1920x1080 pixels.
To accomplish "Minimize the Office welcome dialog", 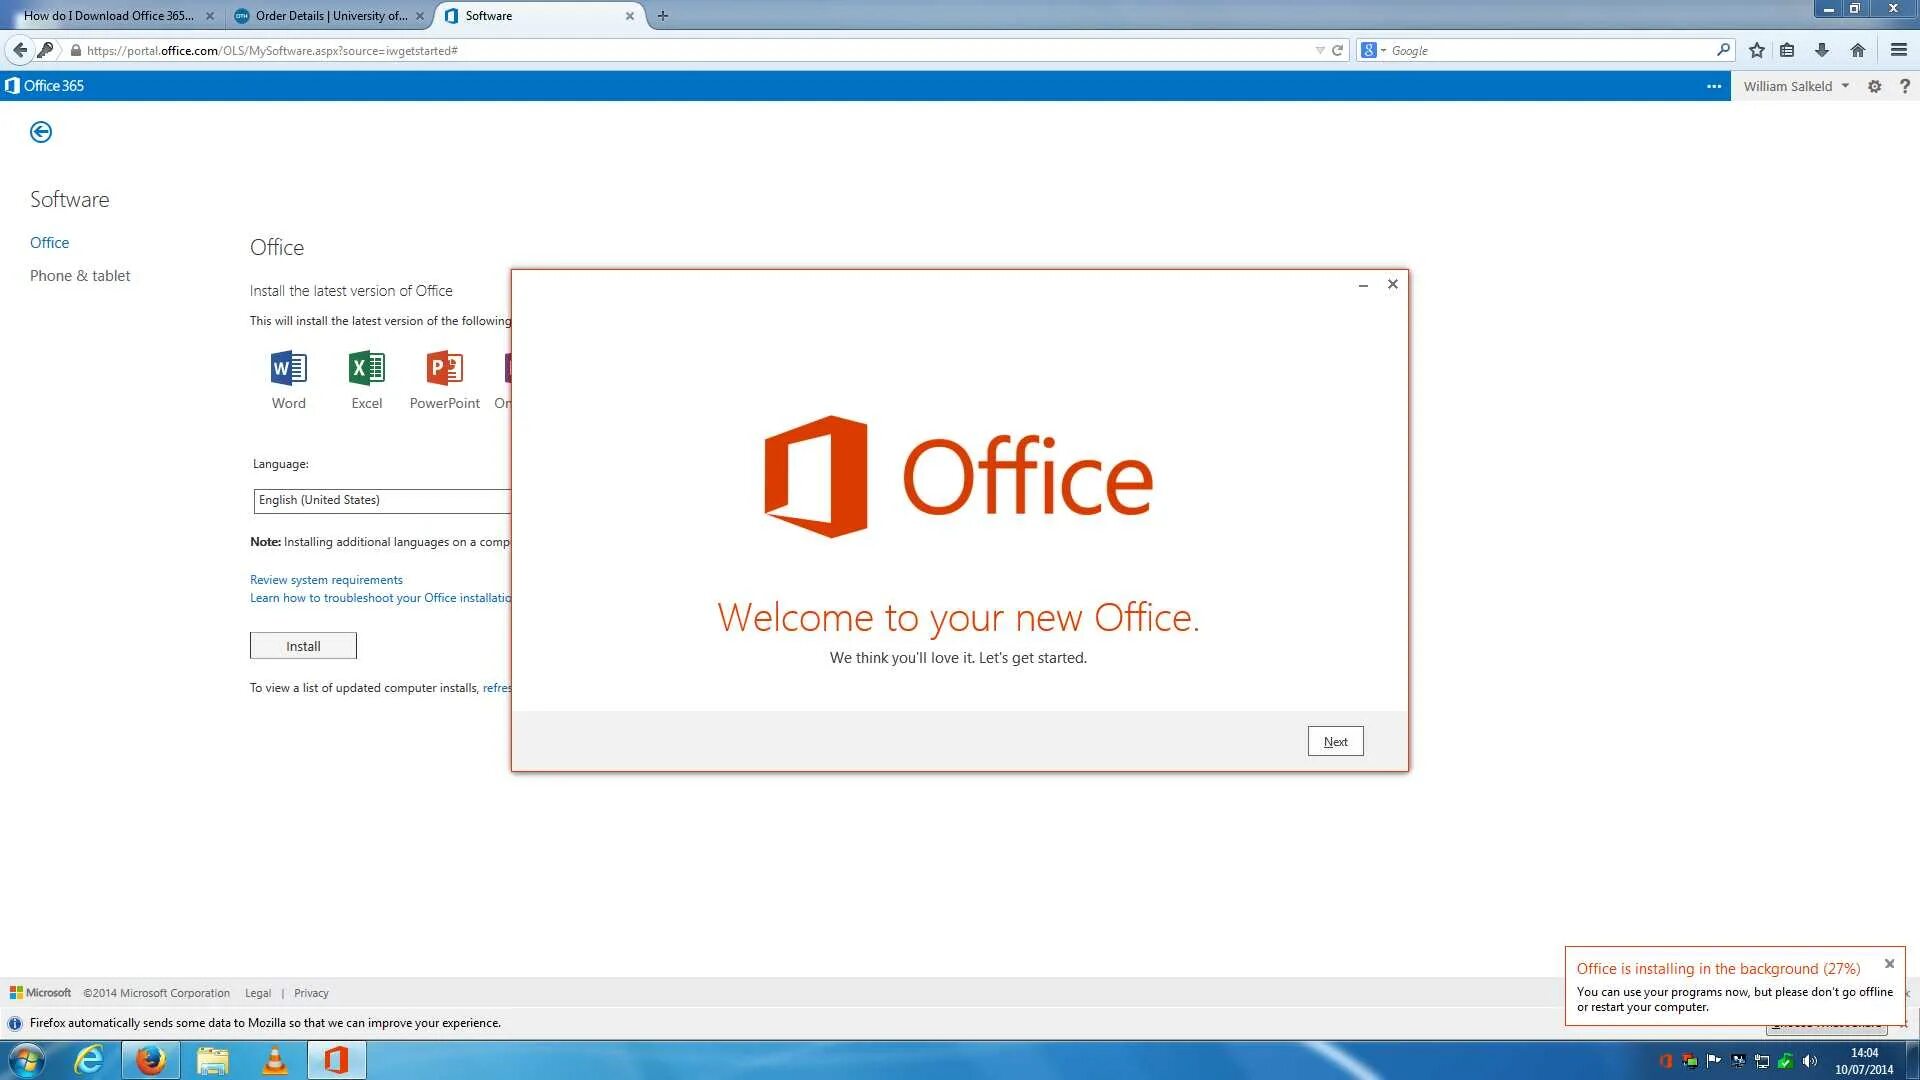I will coord(1363,285).
